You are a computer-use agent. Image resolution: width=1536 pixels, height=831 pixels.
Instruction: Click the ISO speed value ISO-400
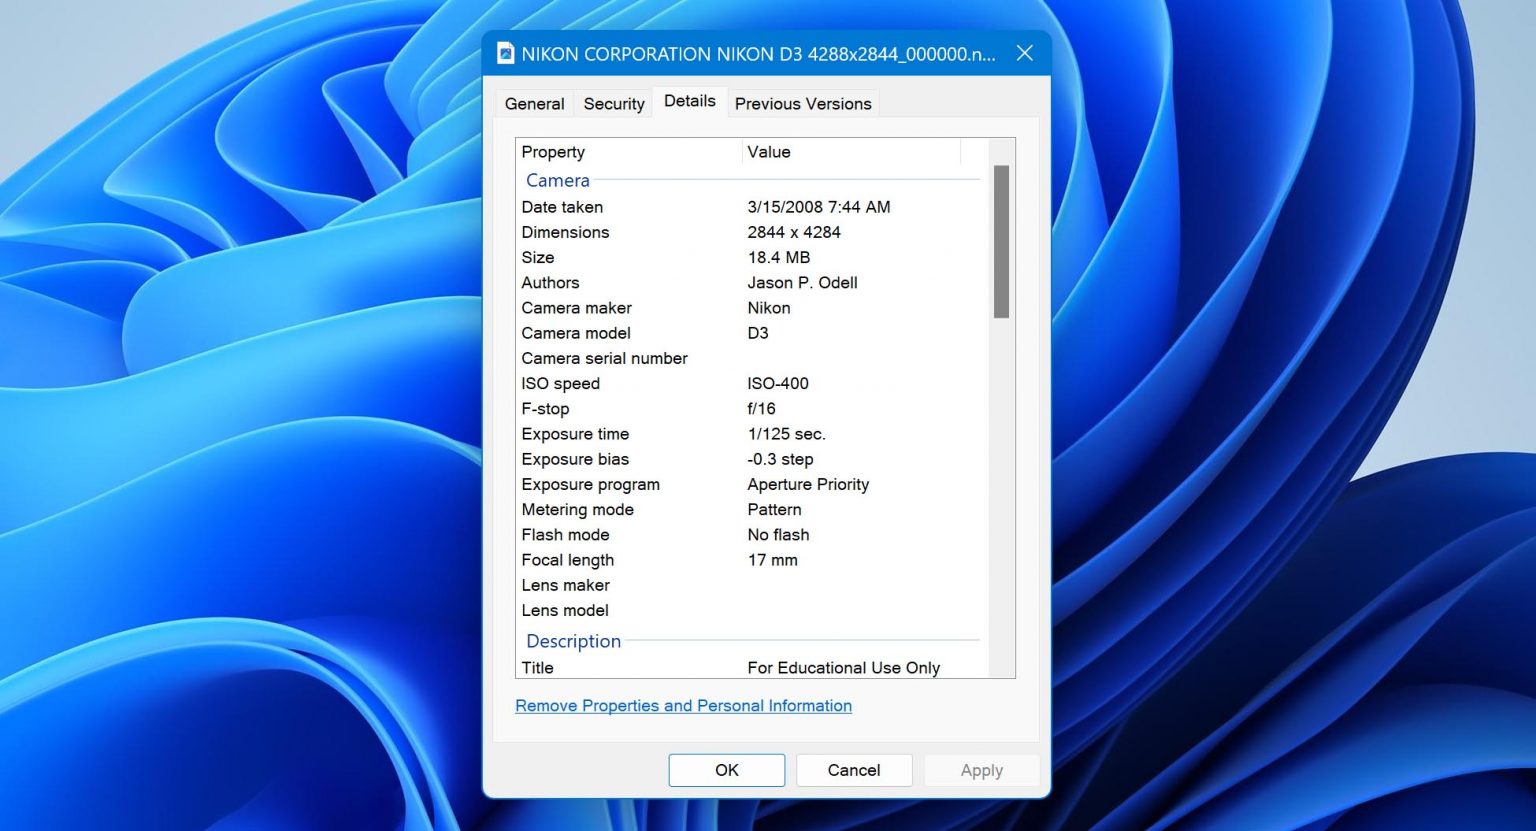point(778,383)
